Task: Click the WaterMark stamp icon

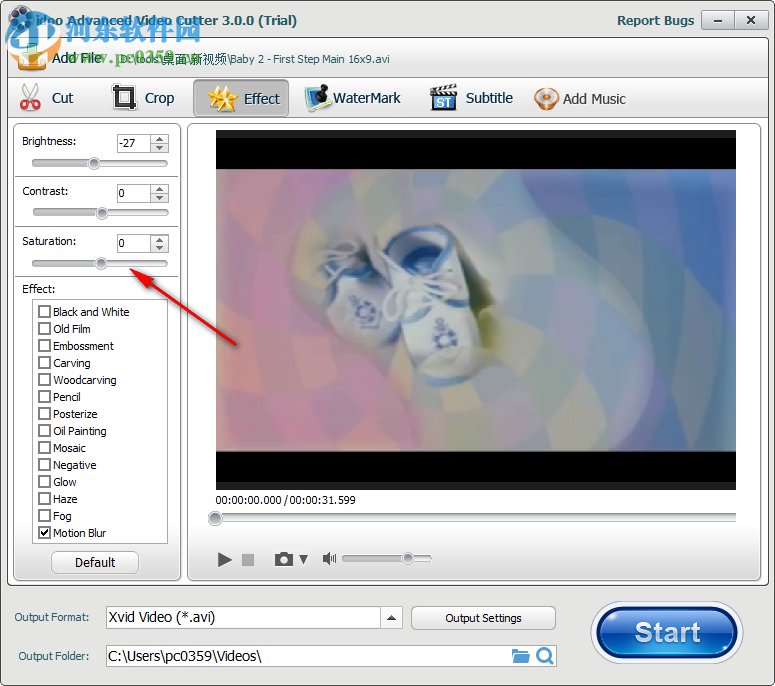Action: tap(317, 98)
